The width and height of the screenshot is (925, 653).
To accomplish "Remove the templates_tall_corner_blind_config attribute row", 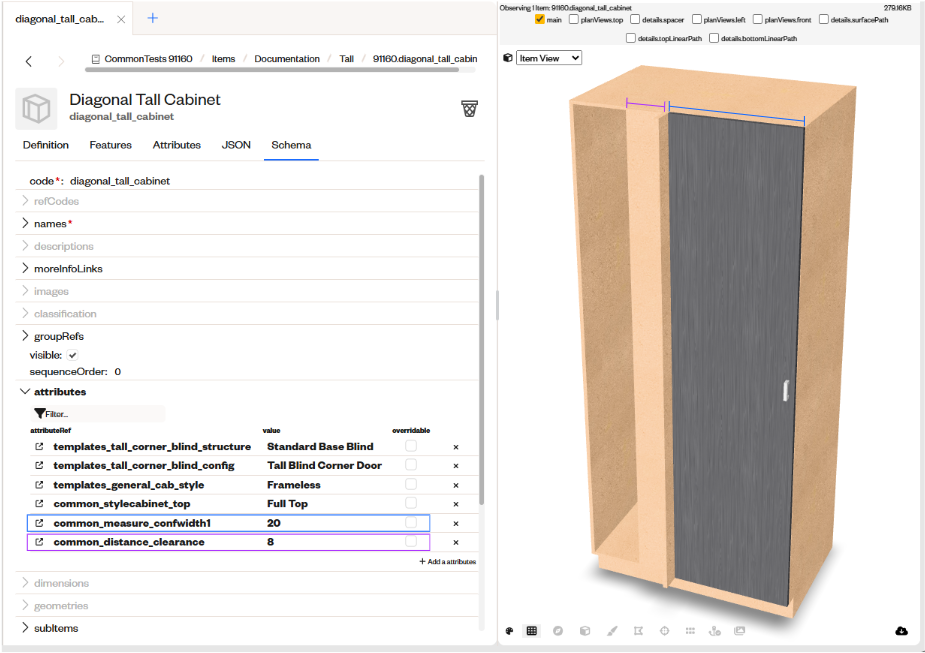I will (x=456, y=466).
